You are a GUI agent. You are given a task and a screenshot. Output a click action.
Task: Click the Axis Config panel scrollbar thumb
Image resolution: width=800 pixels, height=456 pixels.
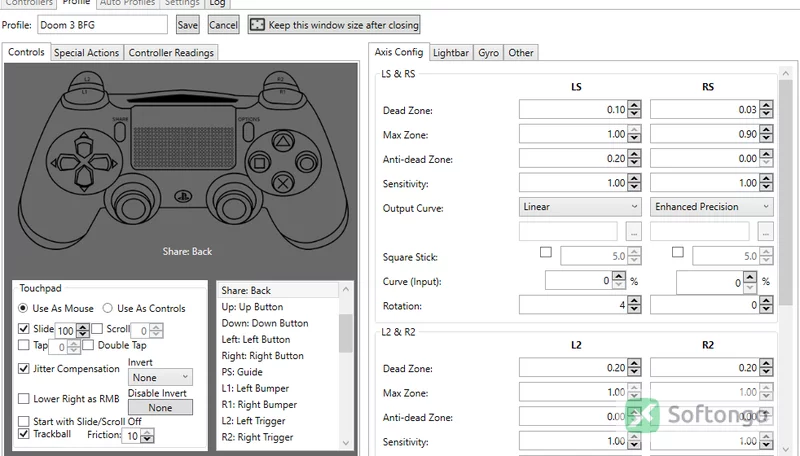click(786, 191)
